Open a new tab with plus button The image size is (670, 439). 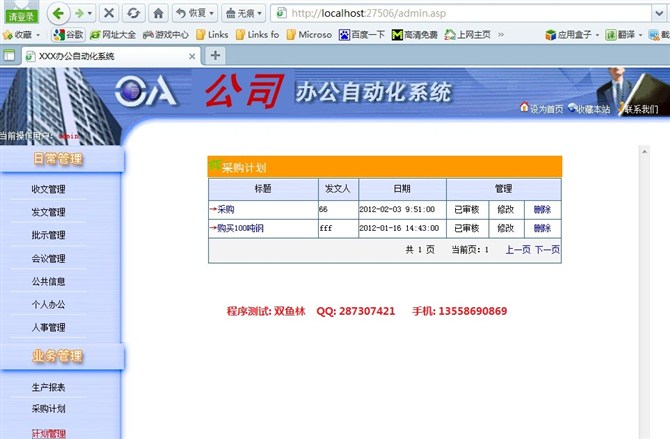click(x=215, y=56)
